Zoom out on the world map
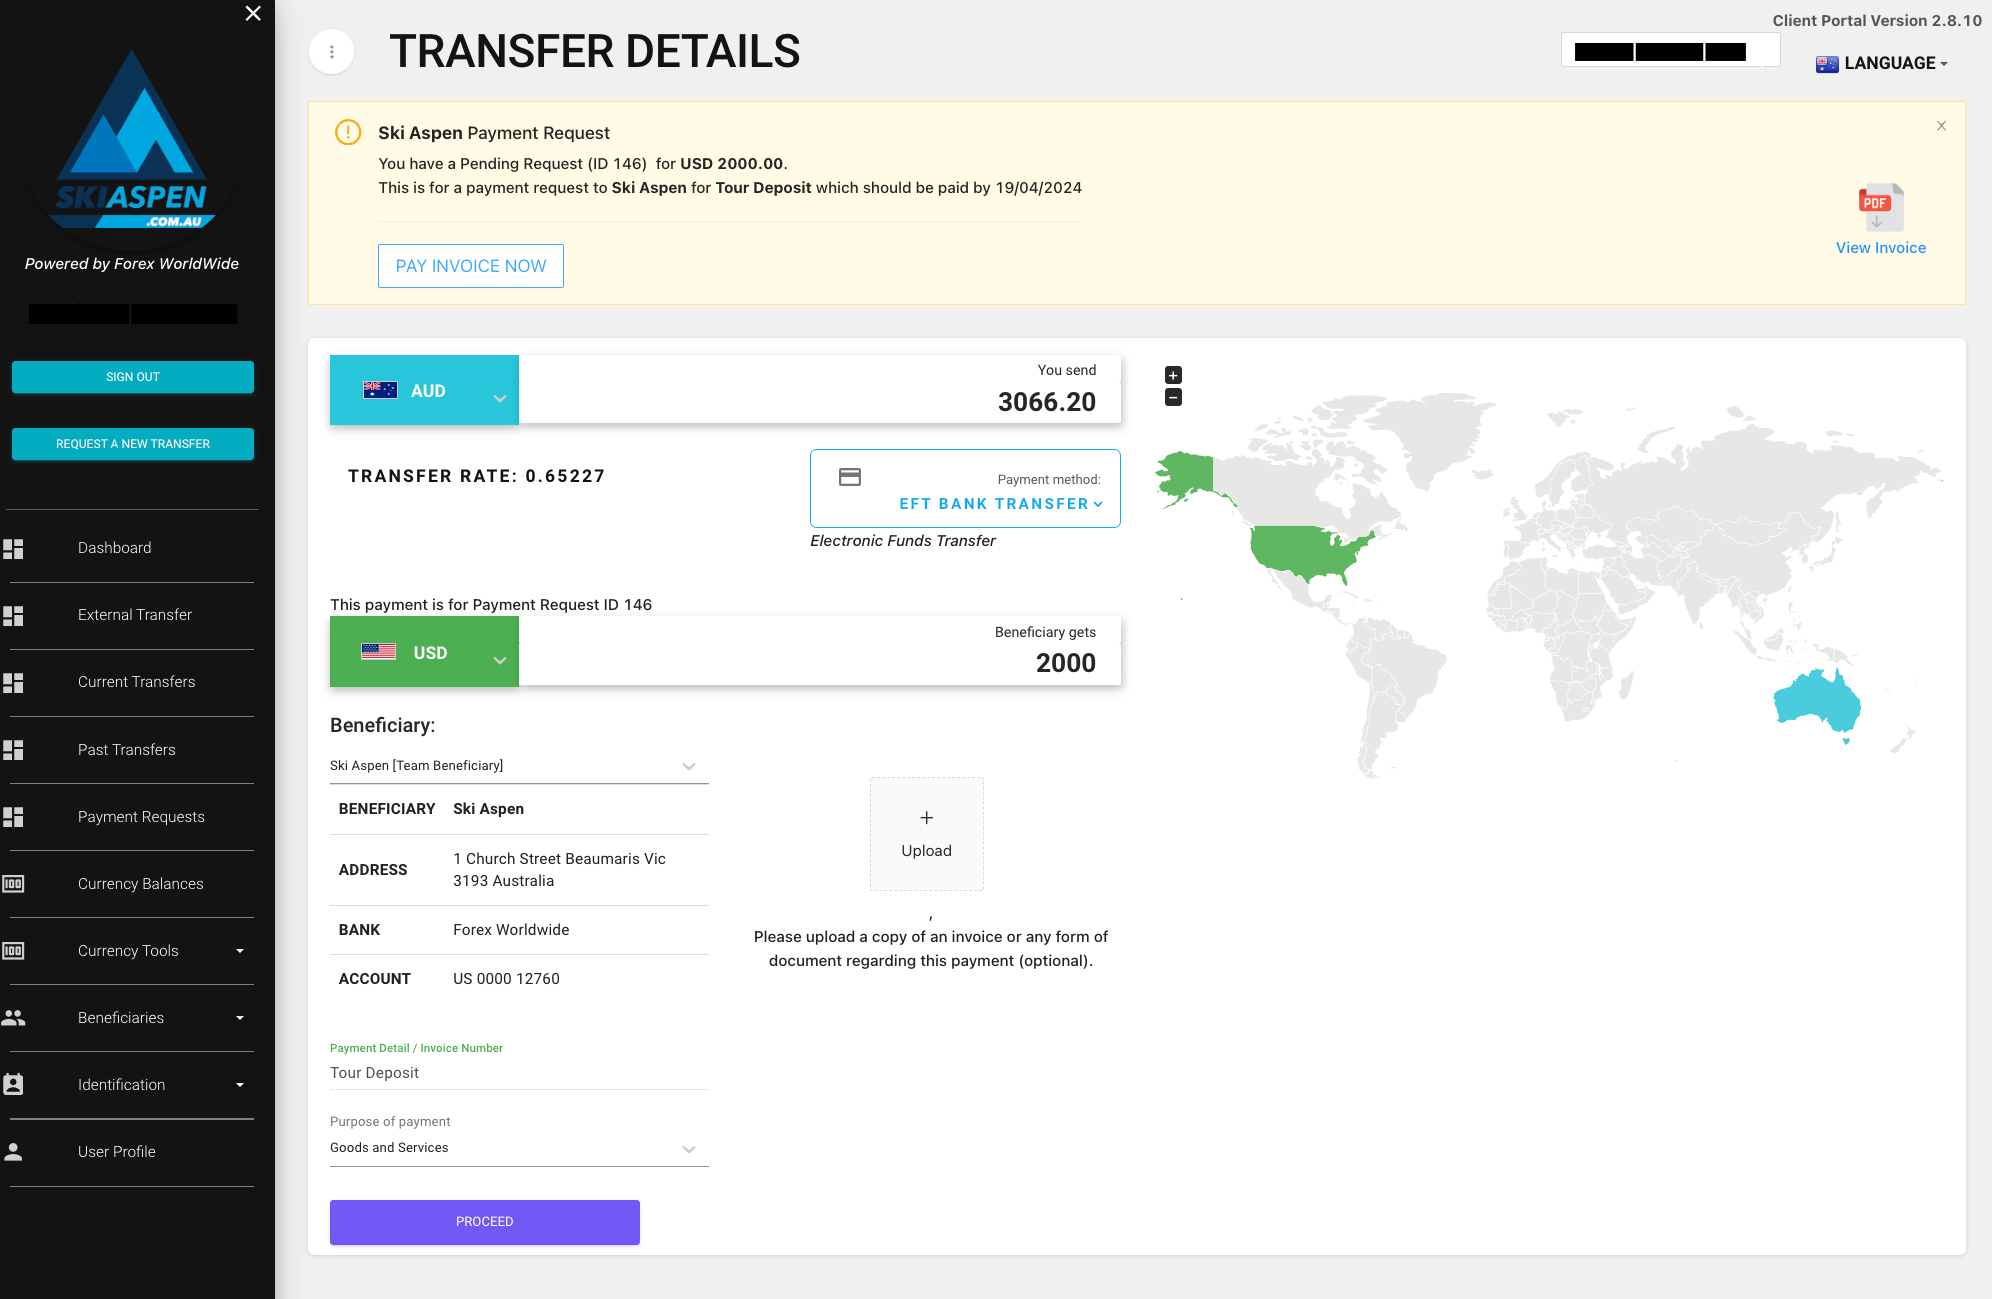Screen dimensions: 1992x1299 coord(1174,398)
